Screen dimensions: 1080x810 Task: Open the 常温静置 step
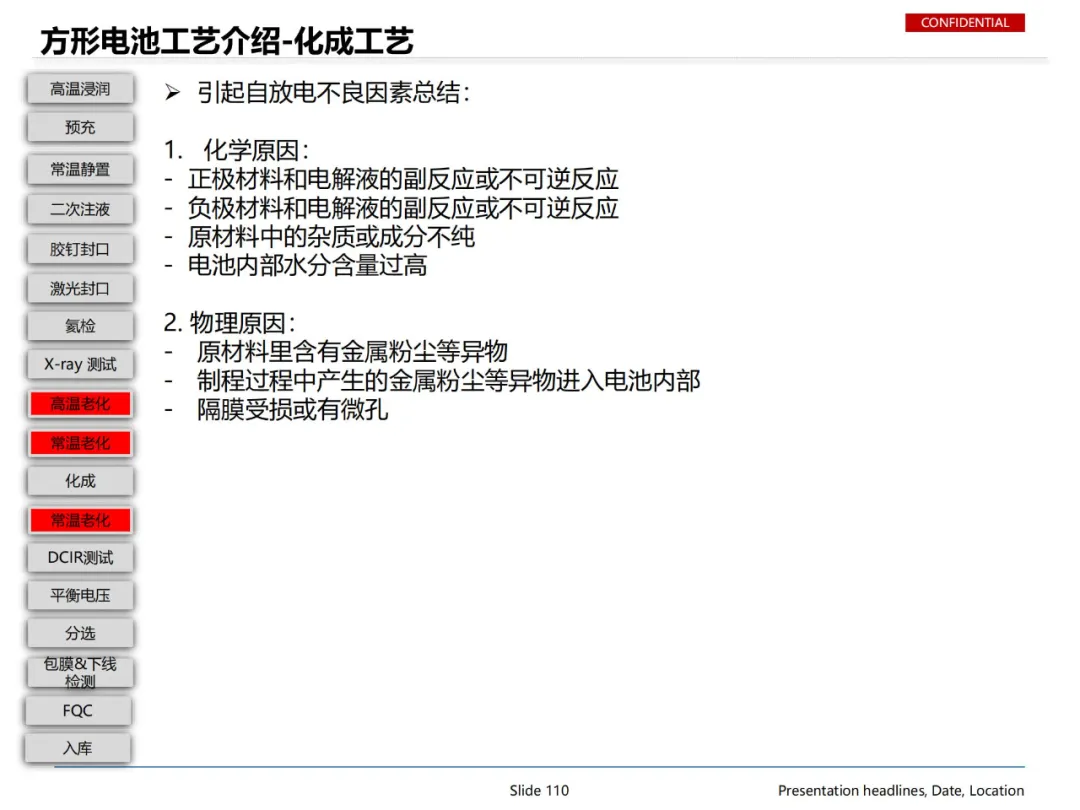coord(80,169)
